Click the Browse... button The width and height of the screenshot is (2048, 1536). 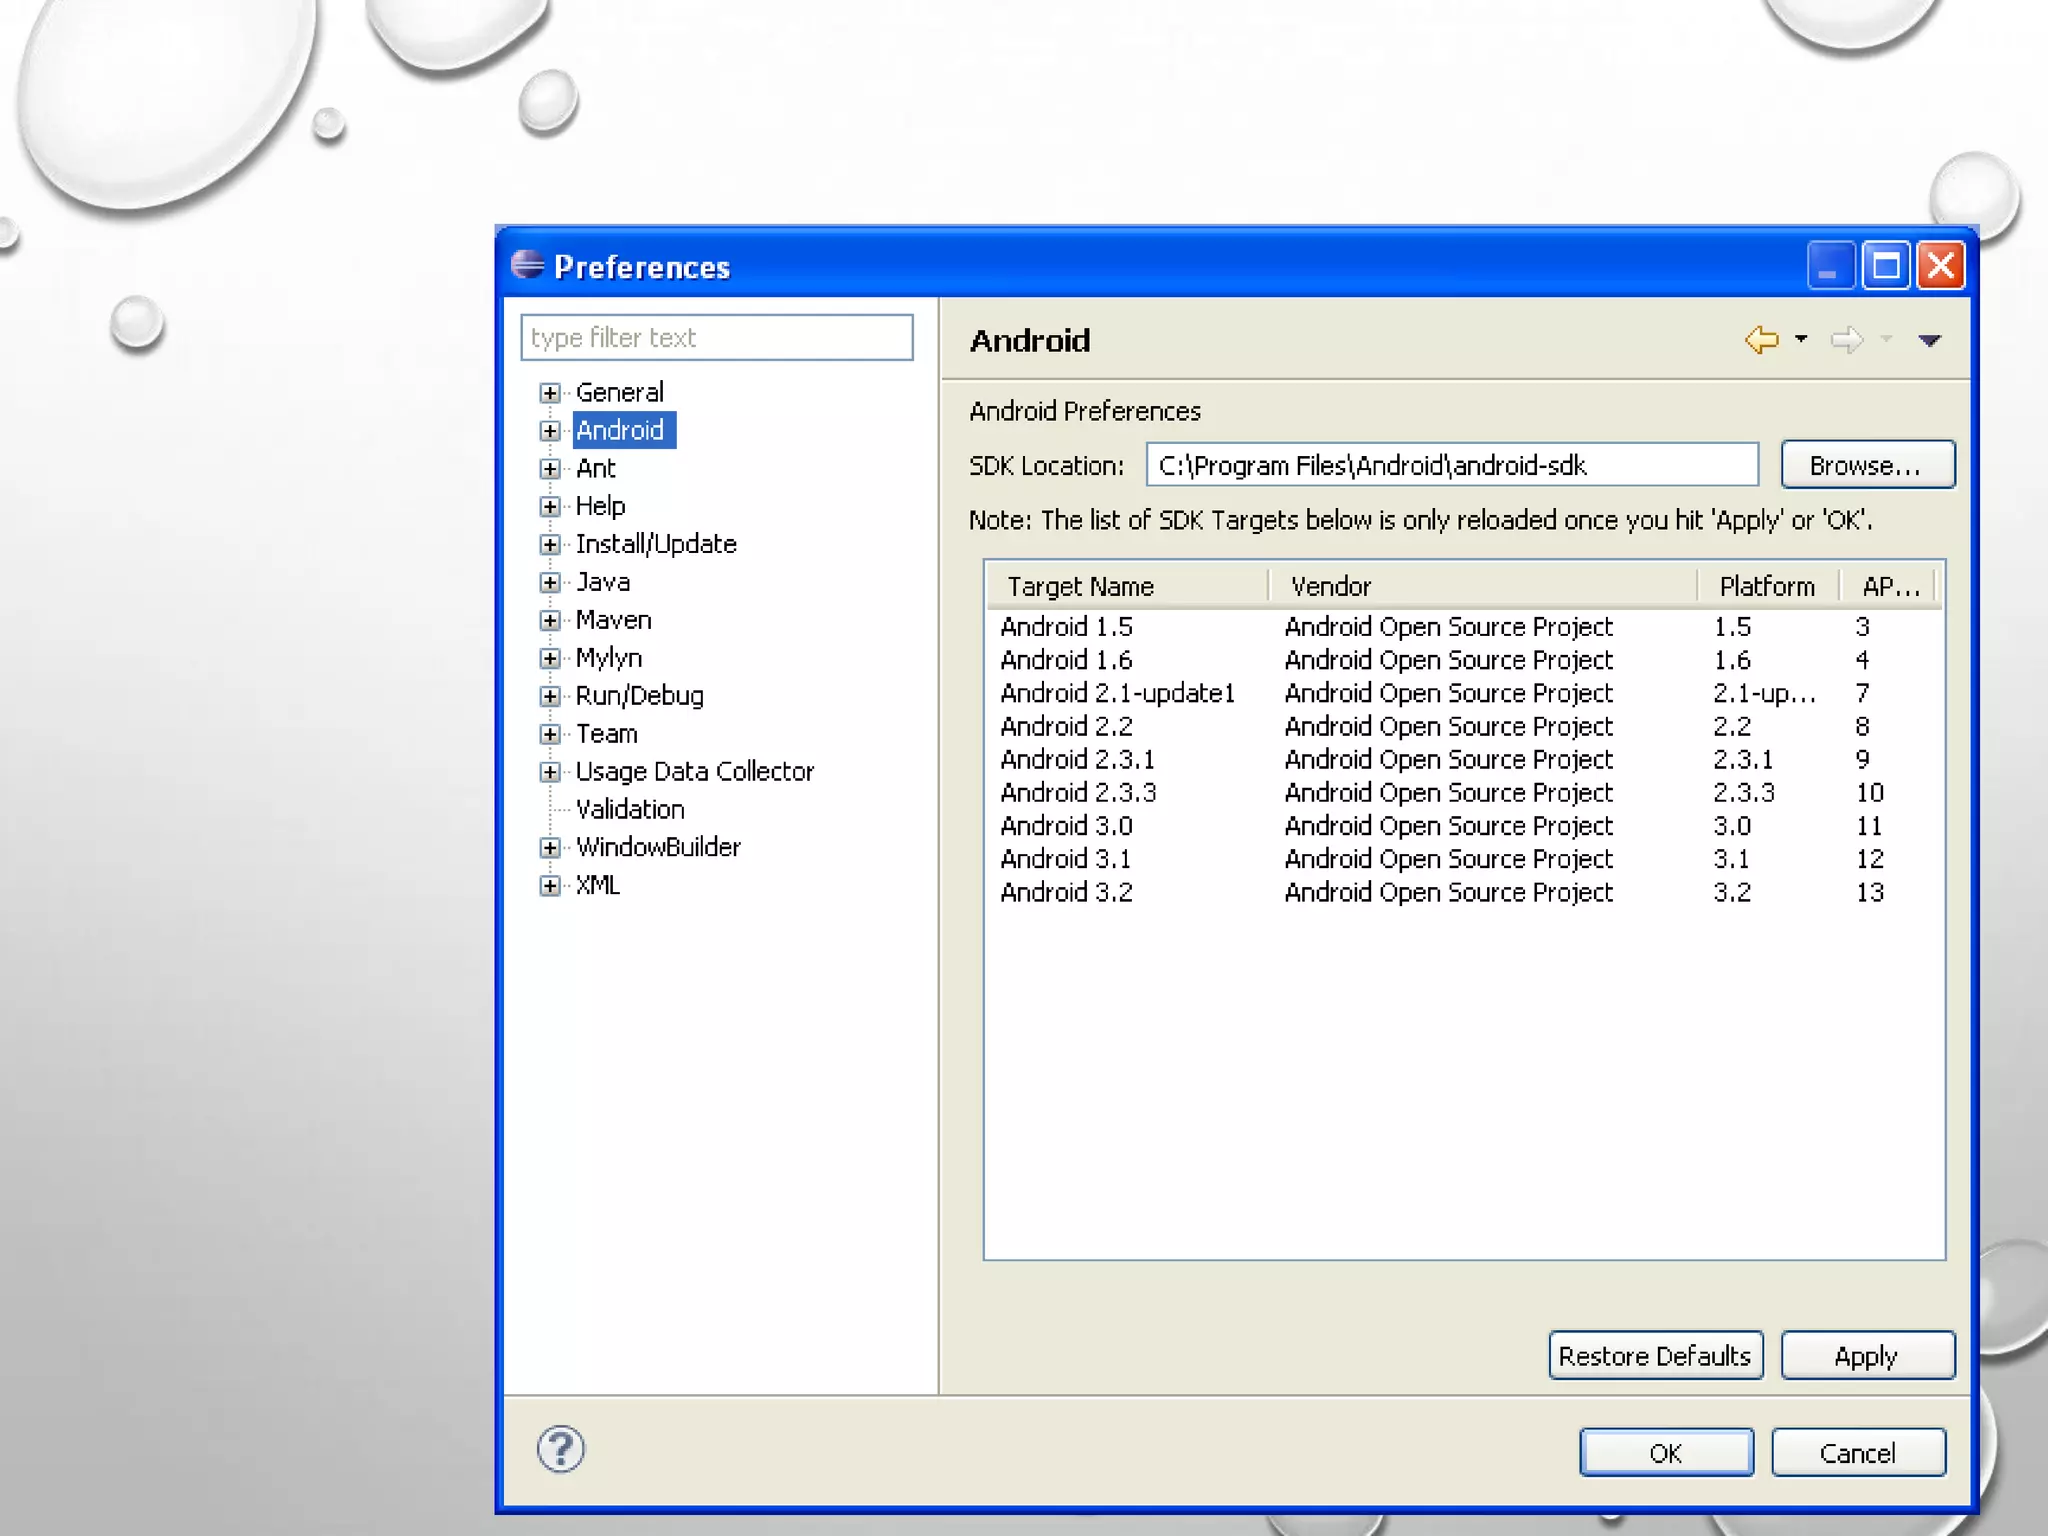pos(1867,465)
